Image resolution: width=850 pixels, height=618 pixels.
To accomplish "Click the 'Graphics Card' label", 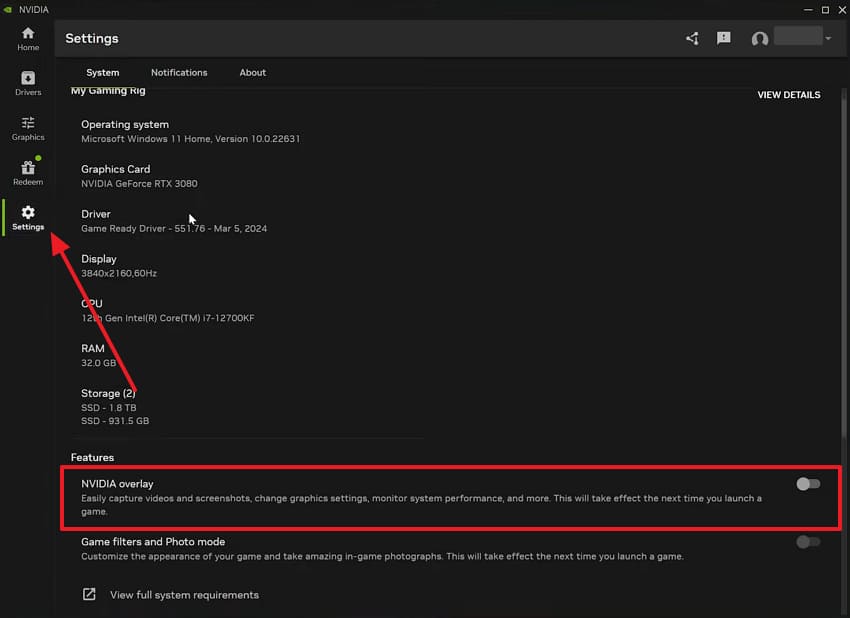I will pos(115,169).
